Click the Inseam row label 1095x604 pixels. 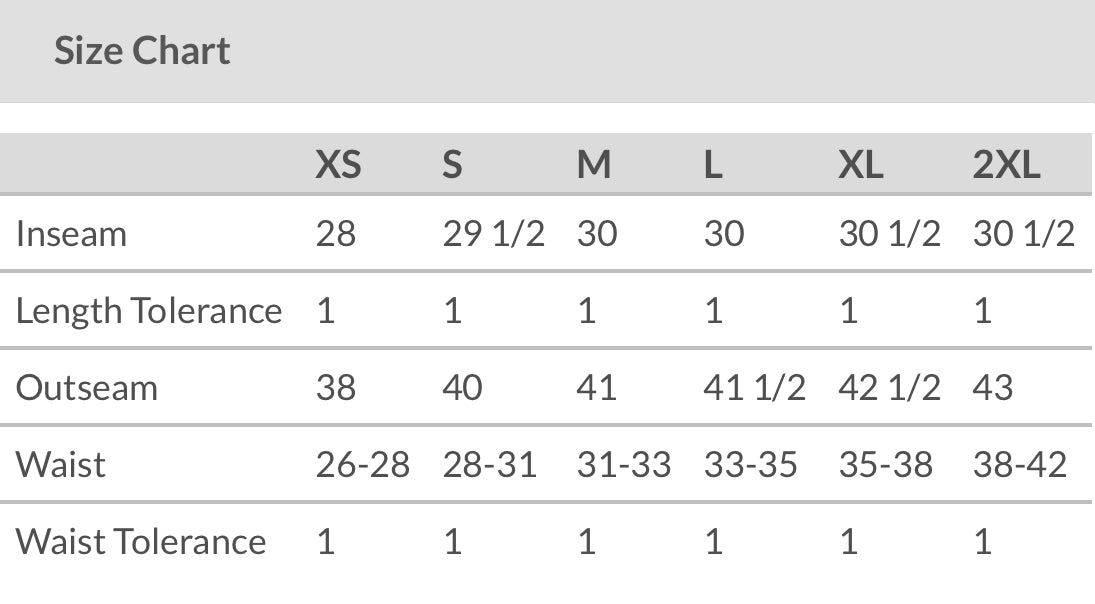71,234
